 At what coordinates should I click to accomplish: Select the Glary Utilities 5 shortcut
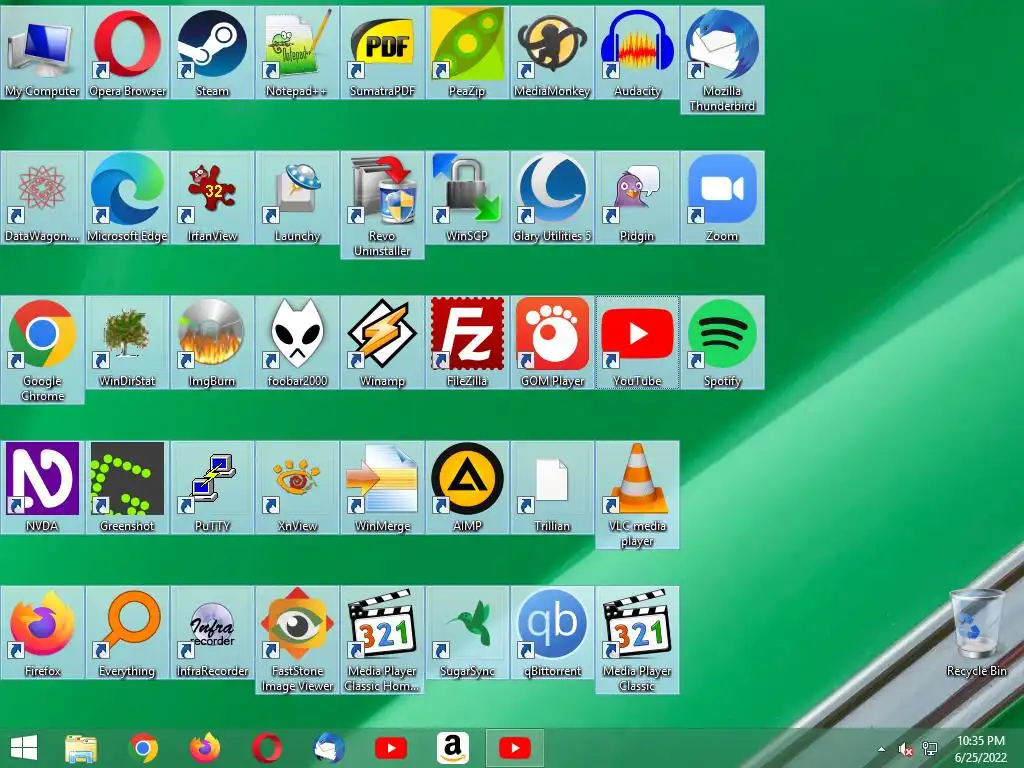click(552, 197)
